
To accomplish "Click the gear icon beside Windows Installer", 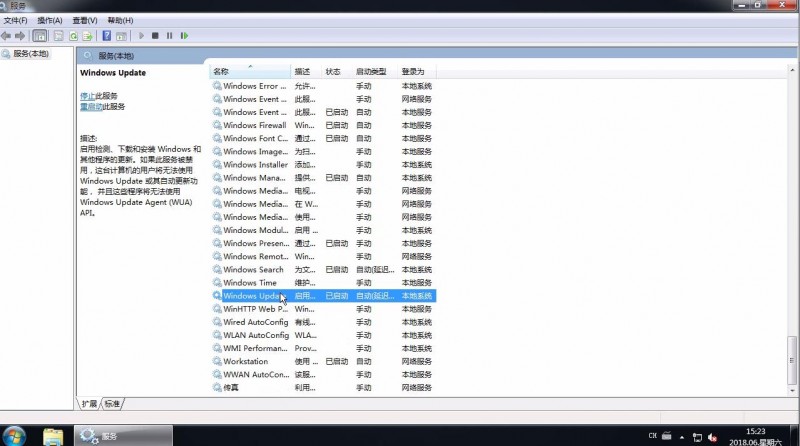I will pos(217,164).
